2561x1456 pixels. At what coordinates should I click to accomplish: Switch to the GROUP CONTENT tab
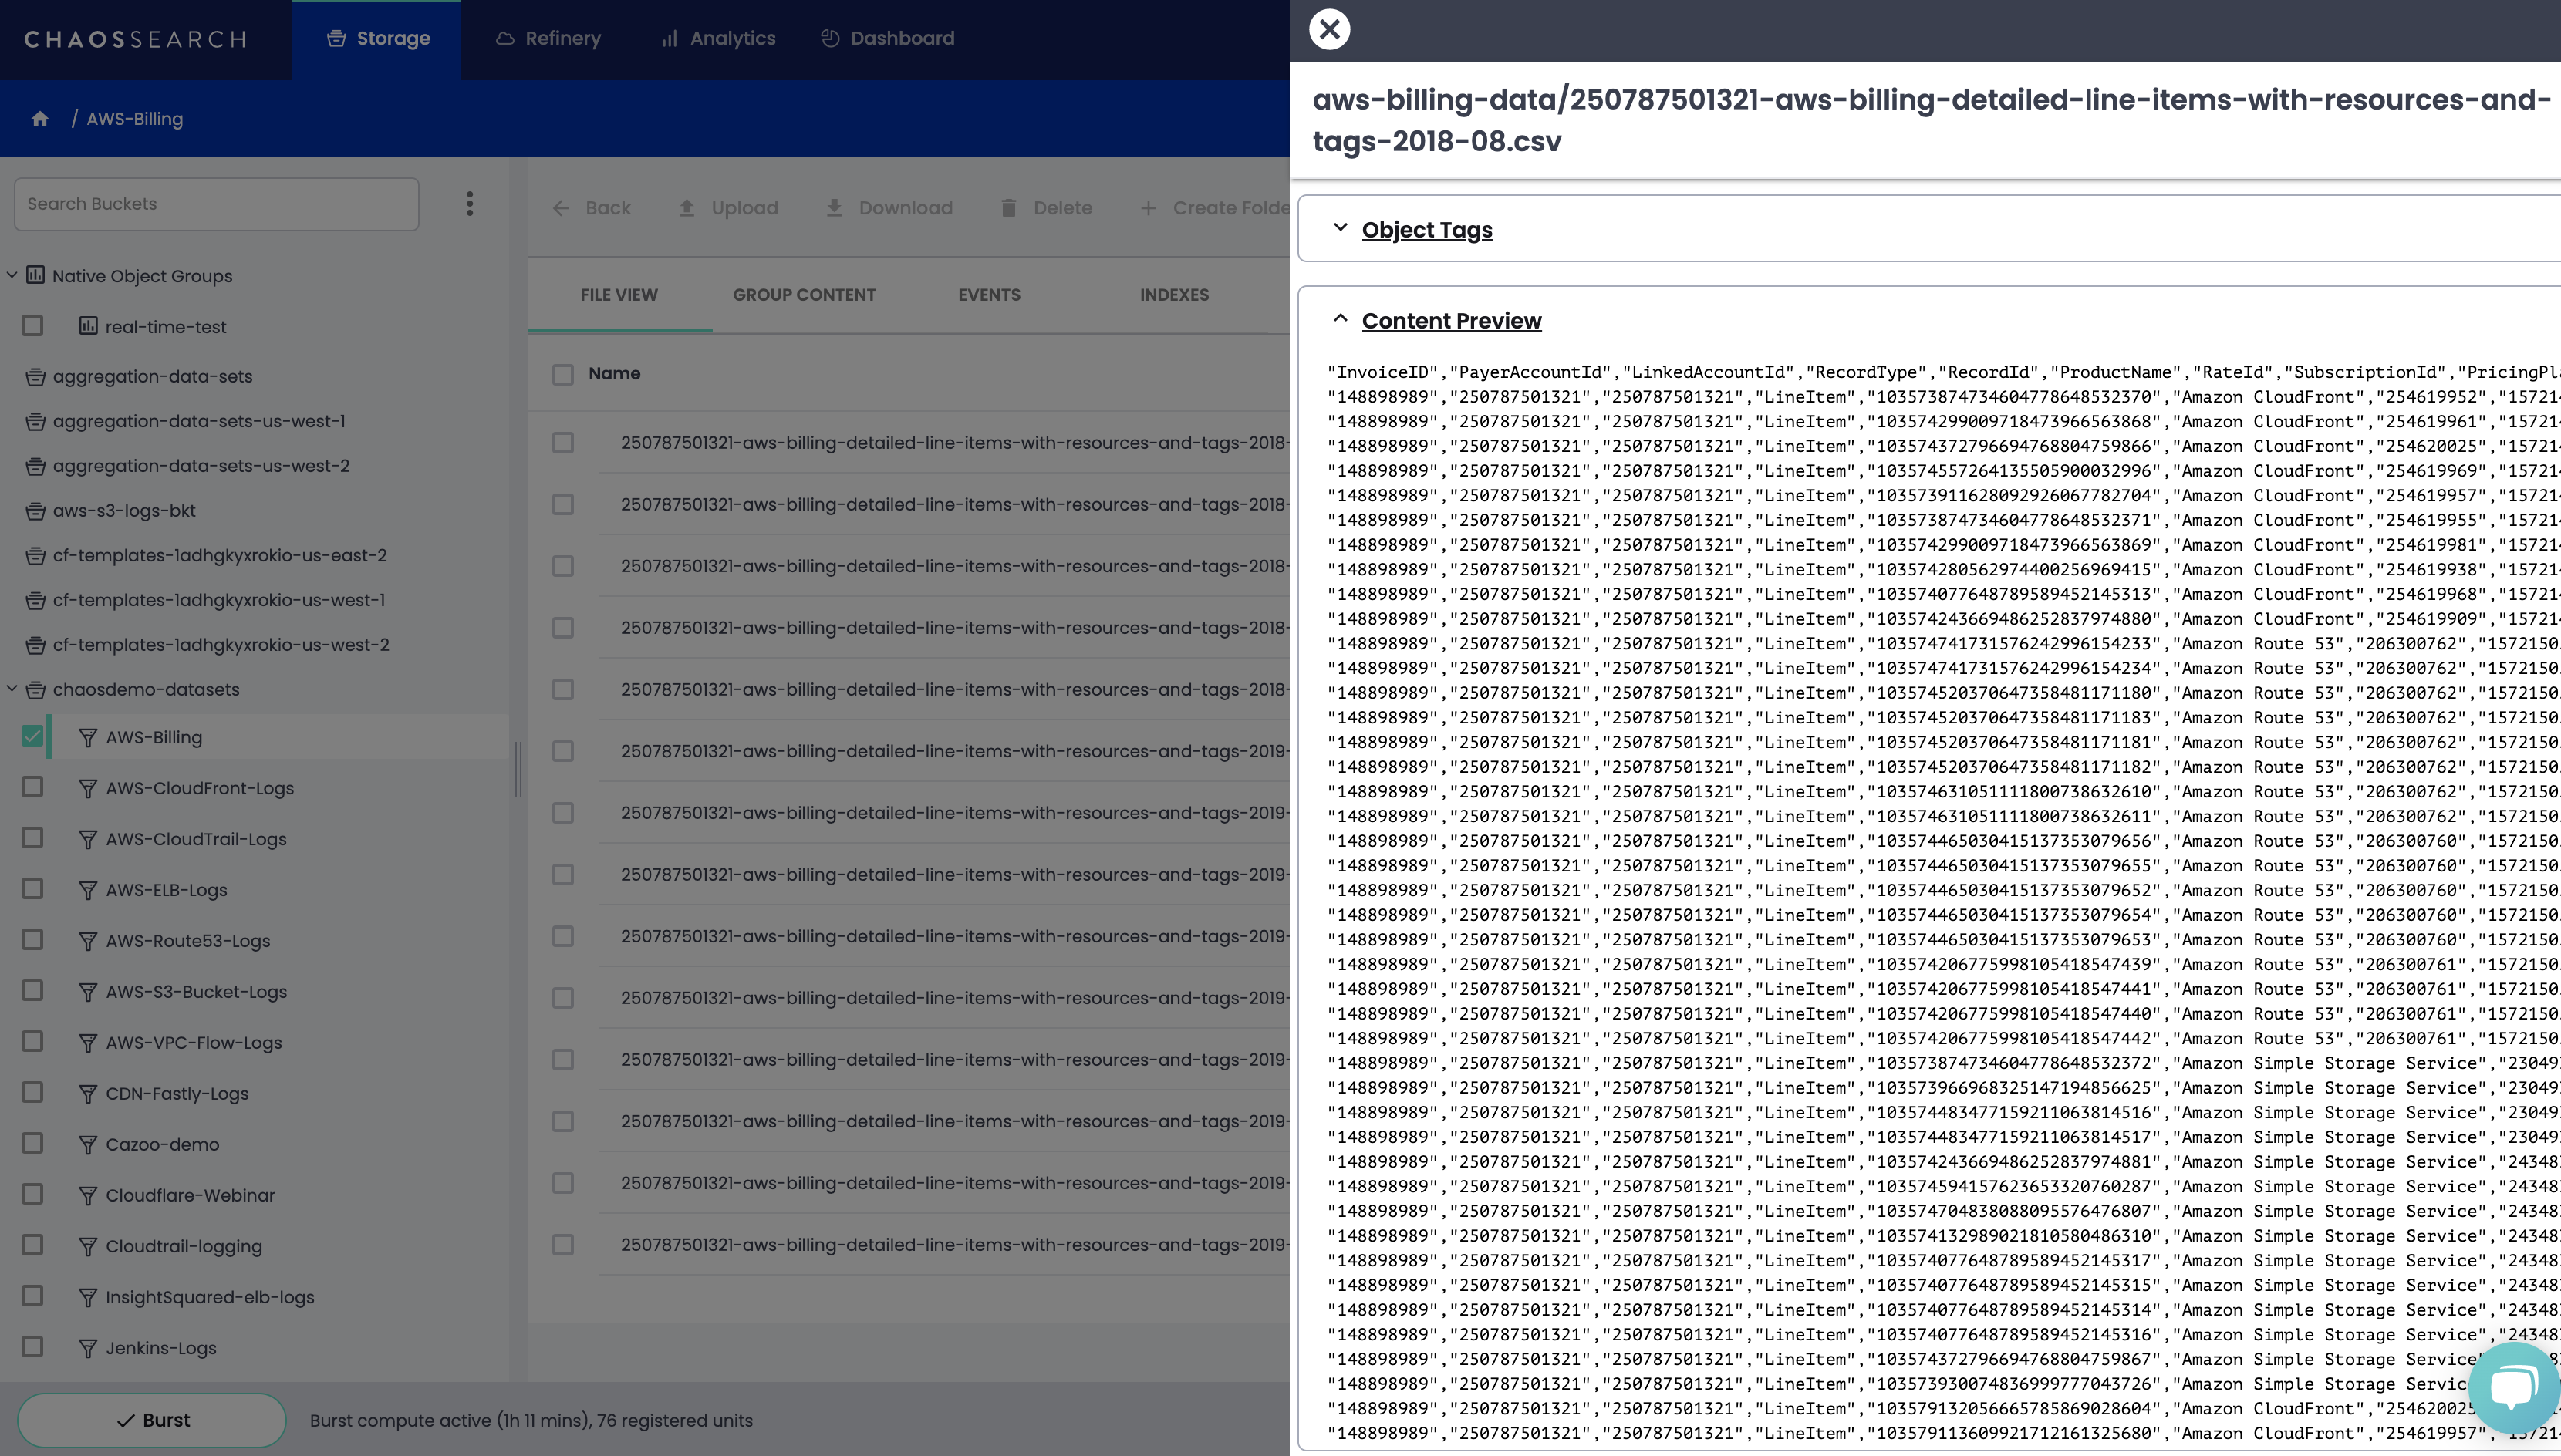(803, 295)
